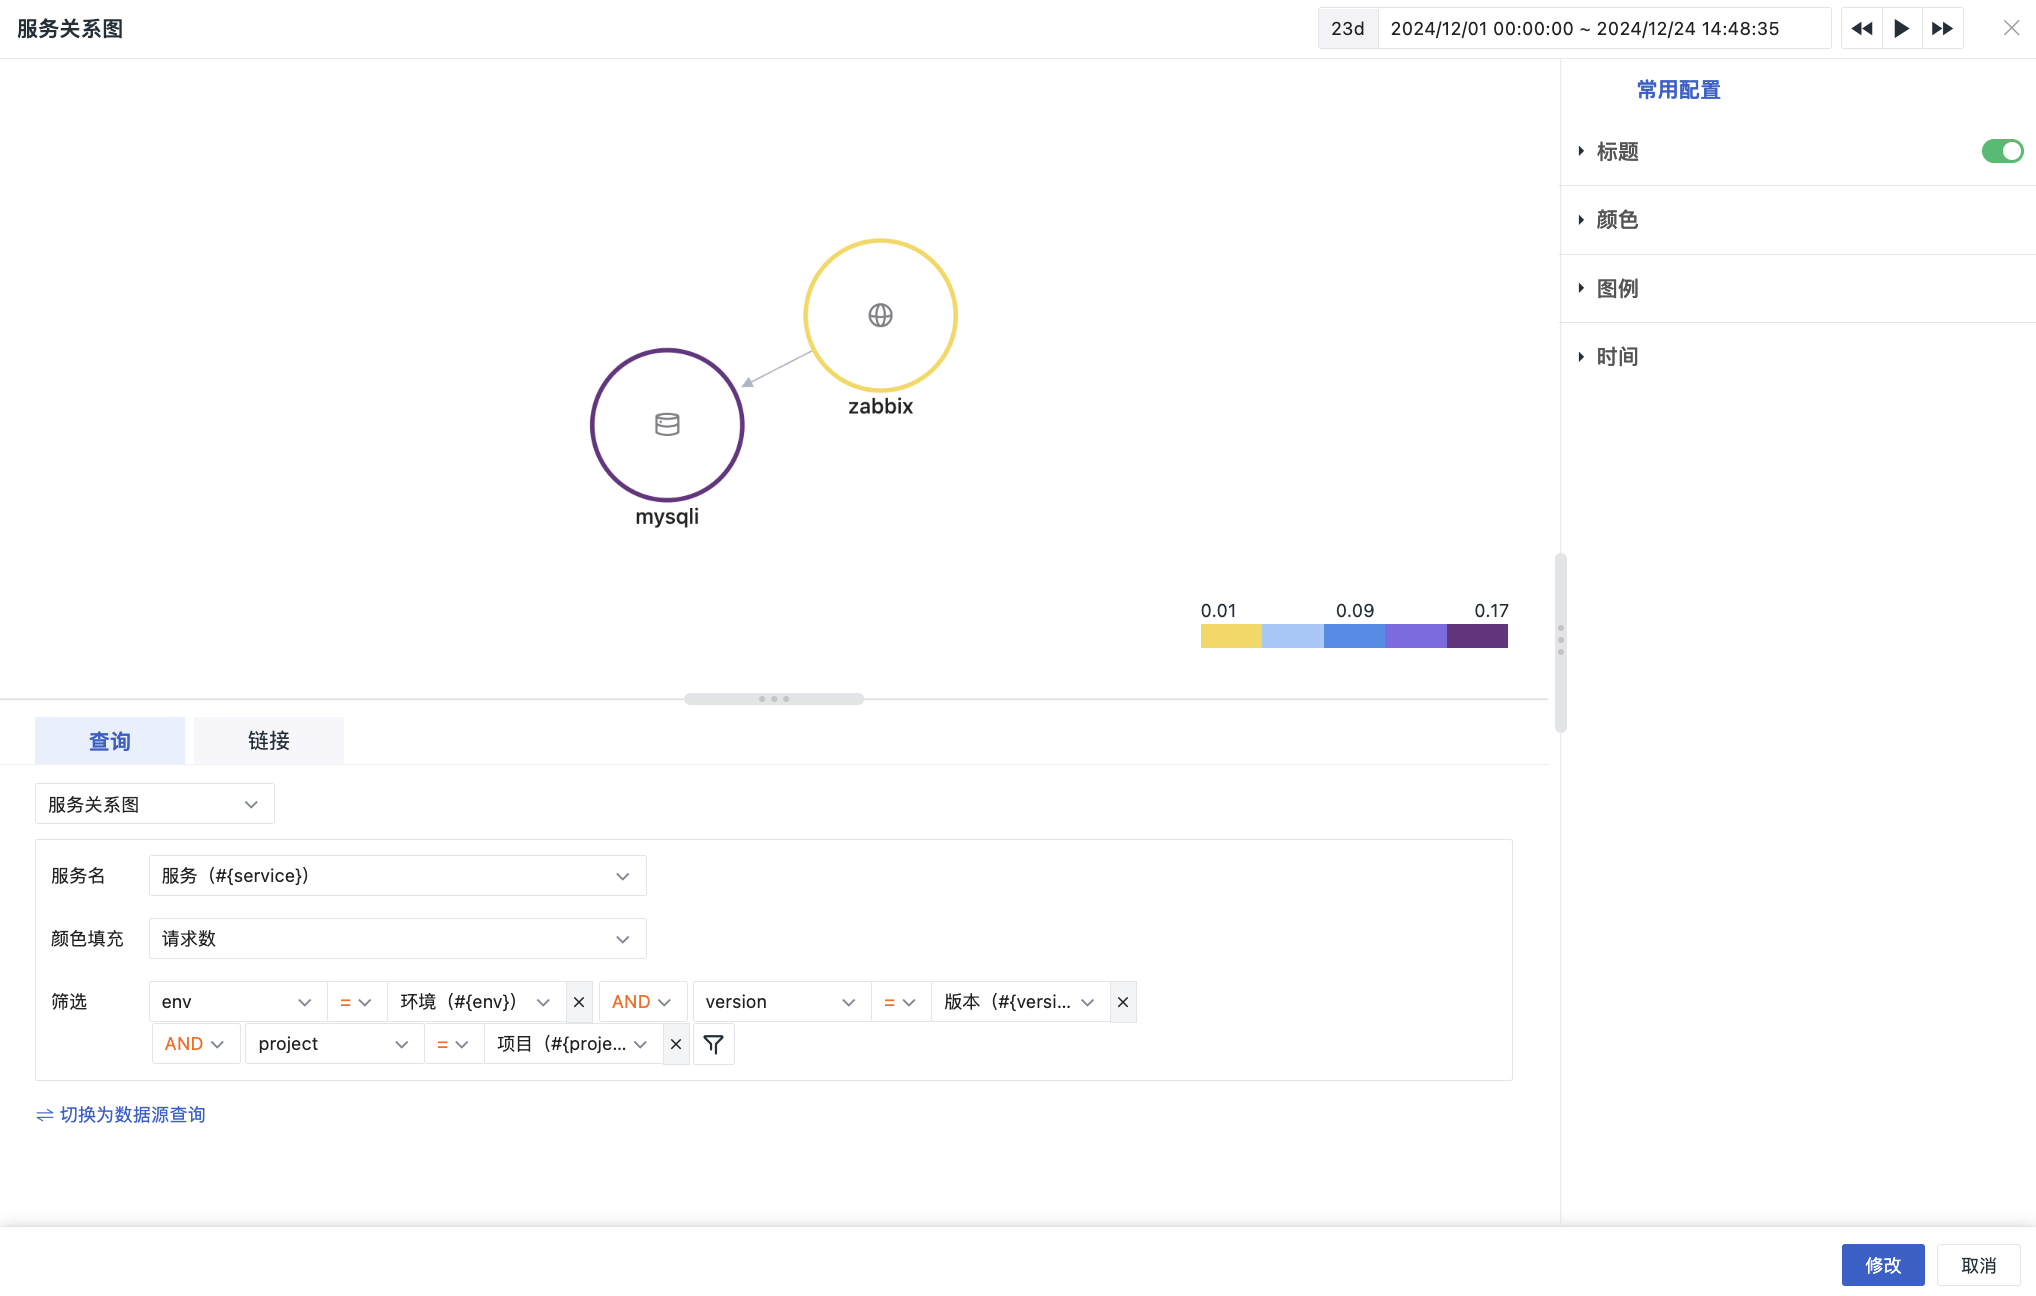The width and height of the screenshot is (2036, 1296).
Task: Open the operator dropdown after version
Action: 900,1002
